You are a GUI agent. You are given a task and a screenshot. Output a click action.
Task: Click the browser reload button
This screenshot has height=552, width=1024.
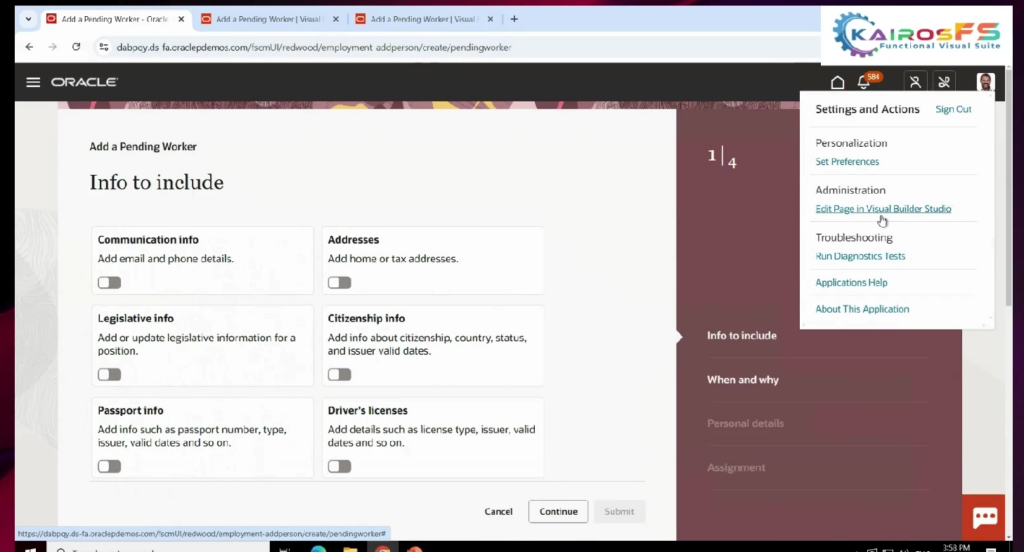(76, 47)
